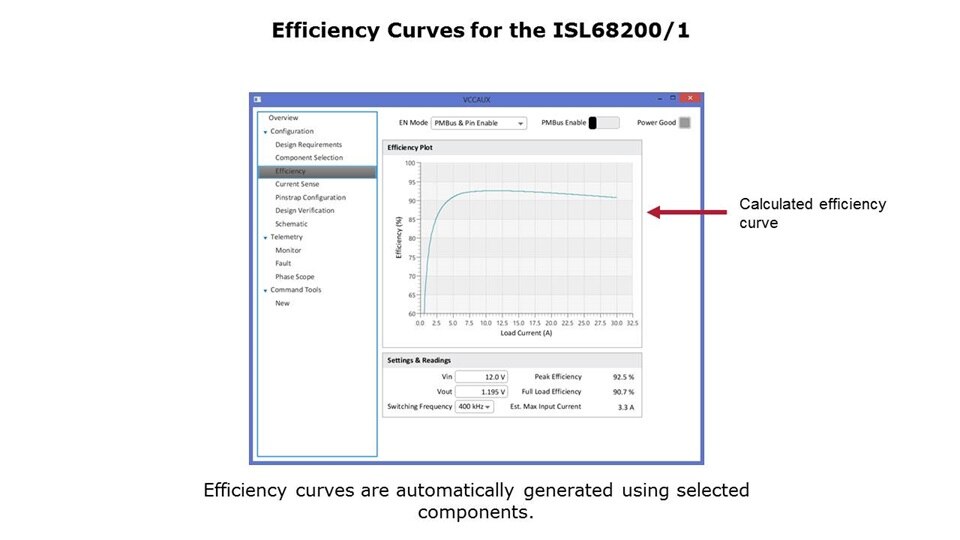Close the VCCAUX window
The height and width of the screenshot is (540, 960).
(690, 98)
